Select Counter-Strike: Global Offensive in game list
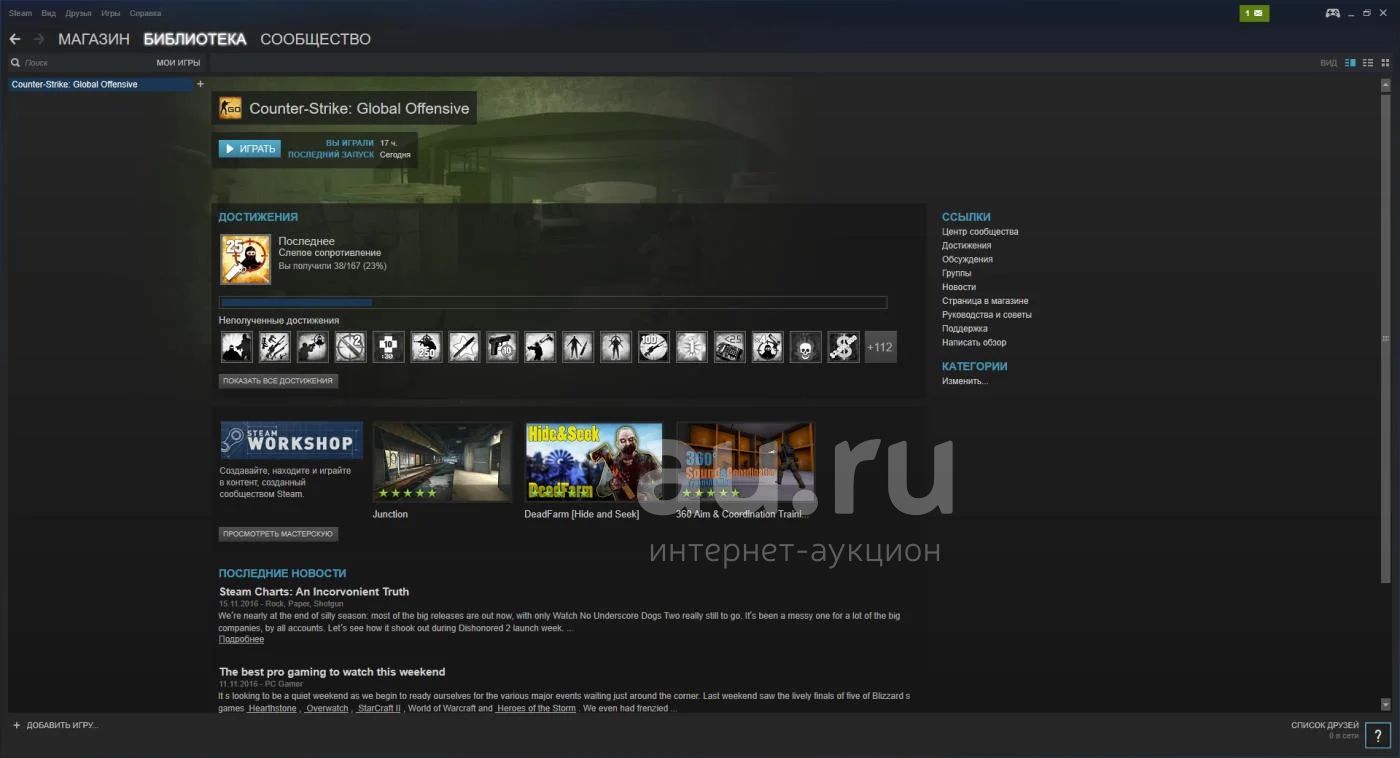 (100, 84)
